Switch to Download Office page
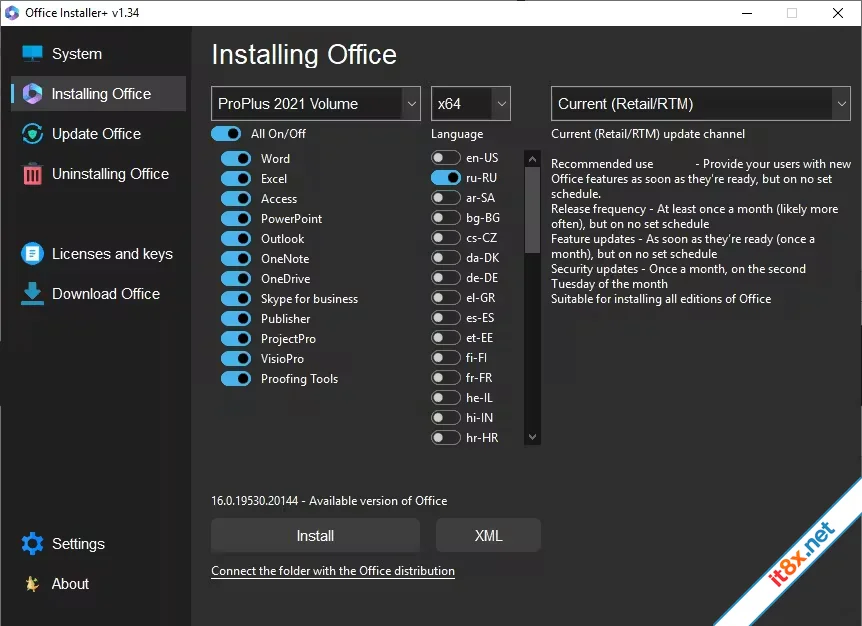 point(98,293)
